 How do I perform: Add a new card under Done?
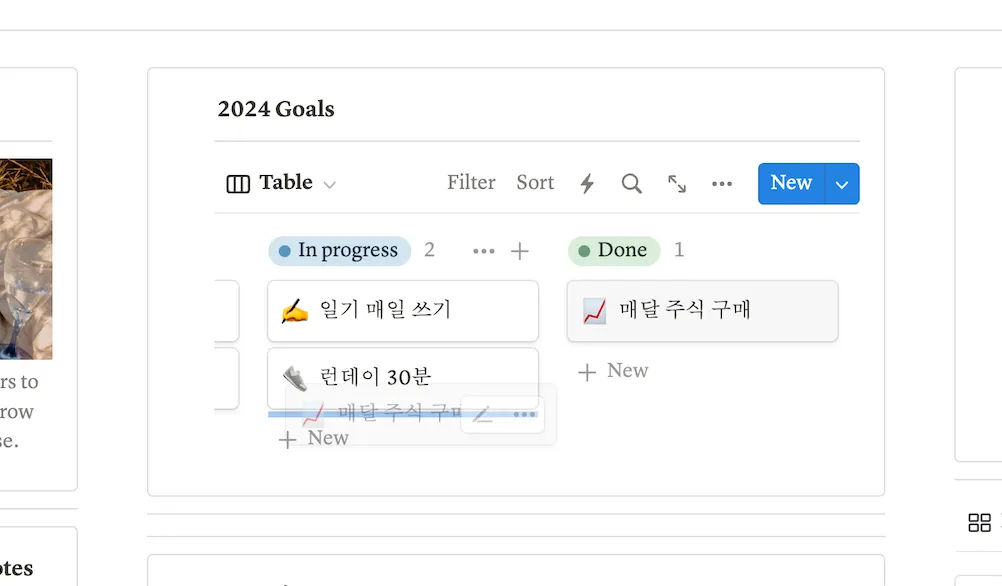614,371
